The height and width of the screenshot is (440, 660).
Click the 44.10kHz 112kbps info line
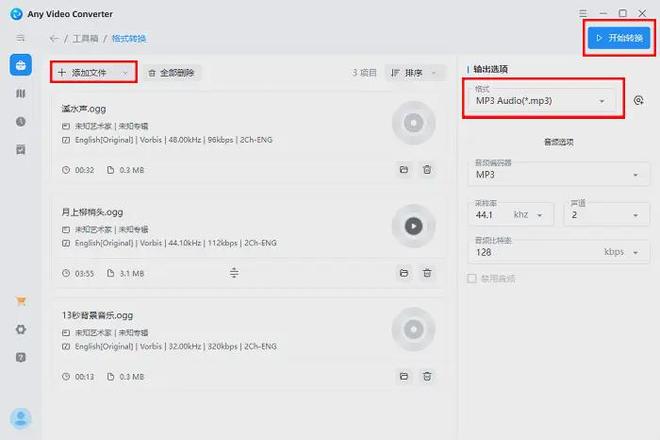[x=176, y=243]
